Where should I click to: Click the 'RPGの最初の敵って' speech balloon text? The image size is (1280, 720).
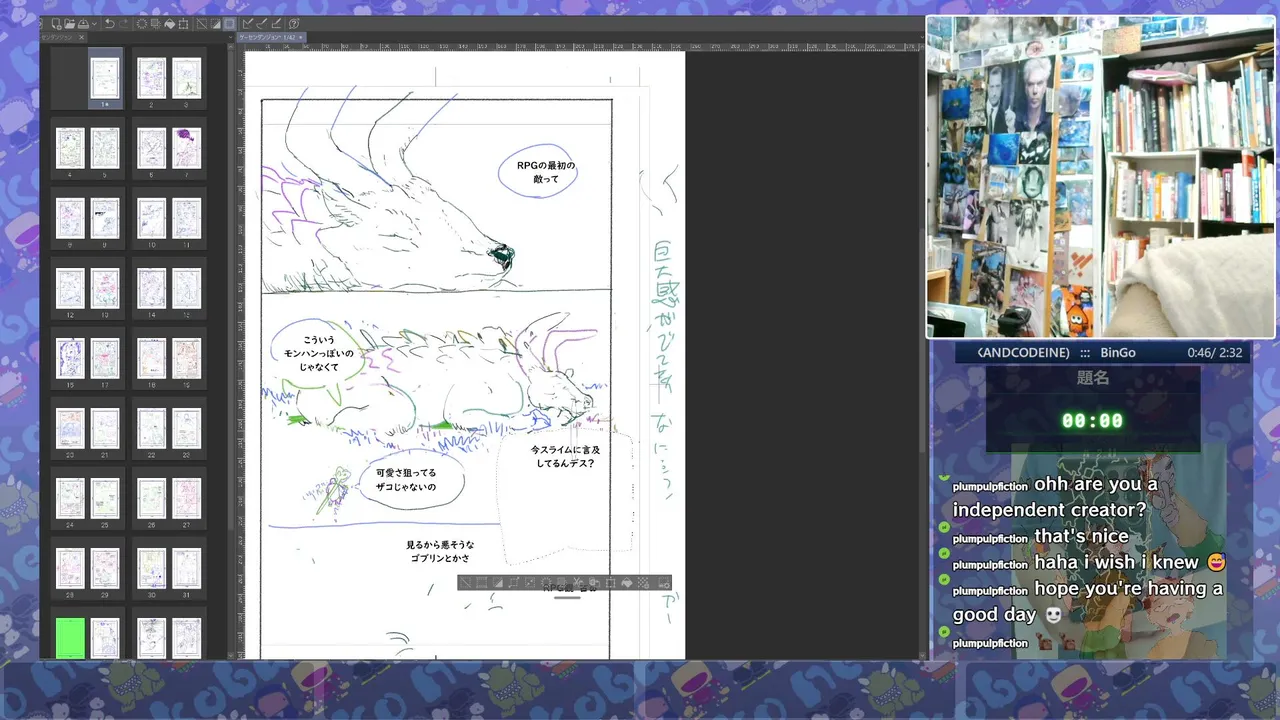point(546,171)
